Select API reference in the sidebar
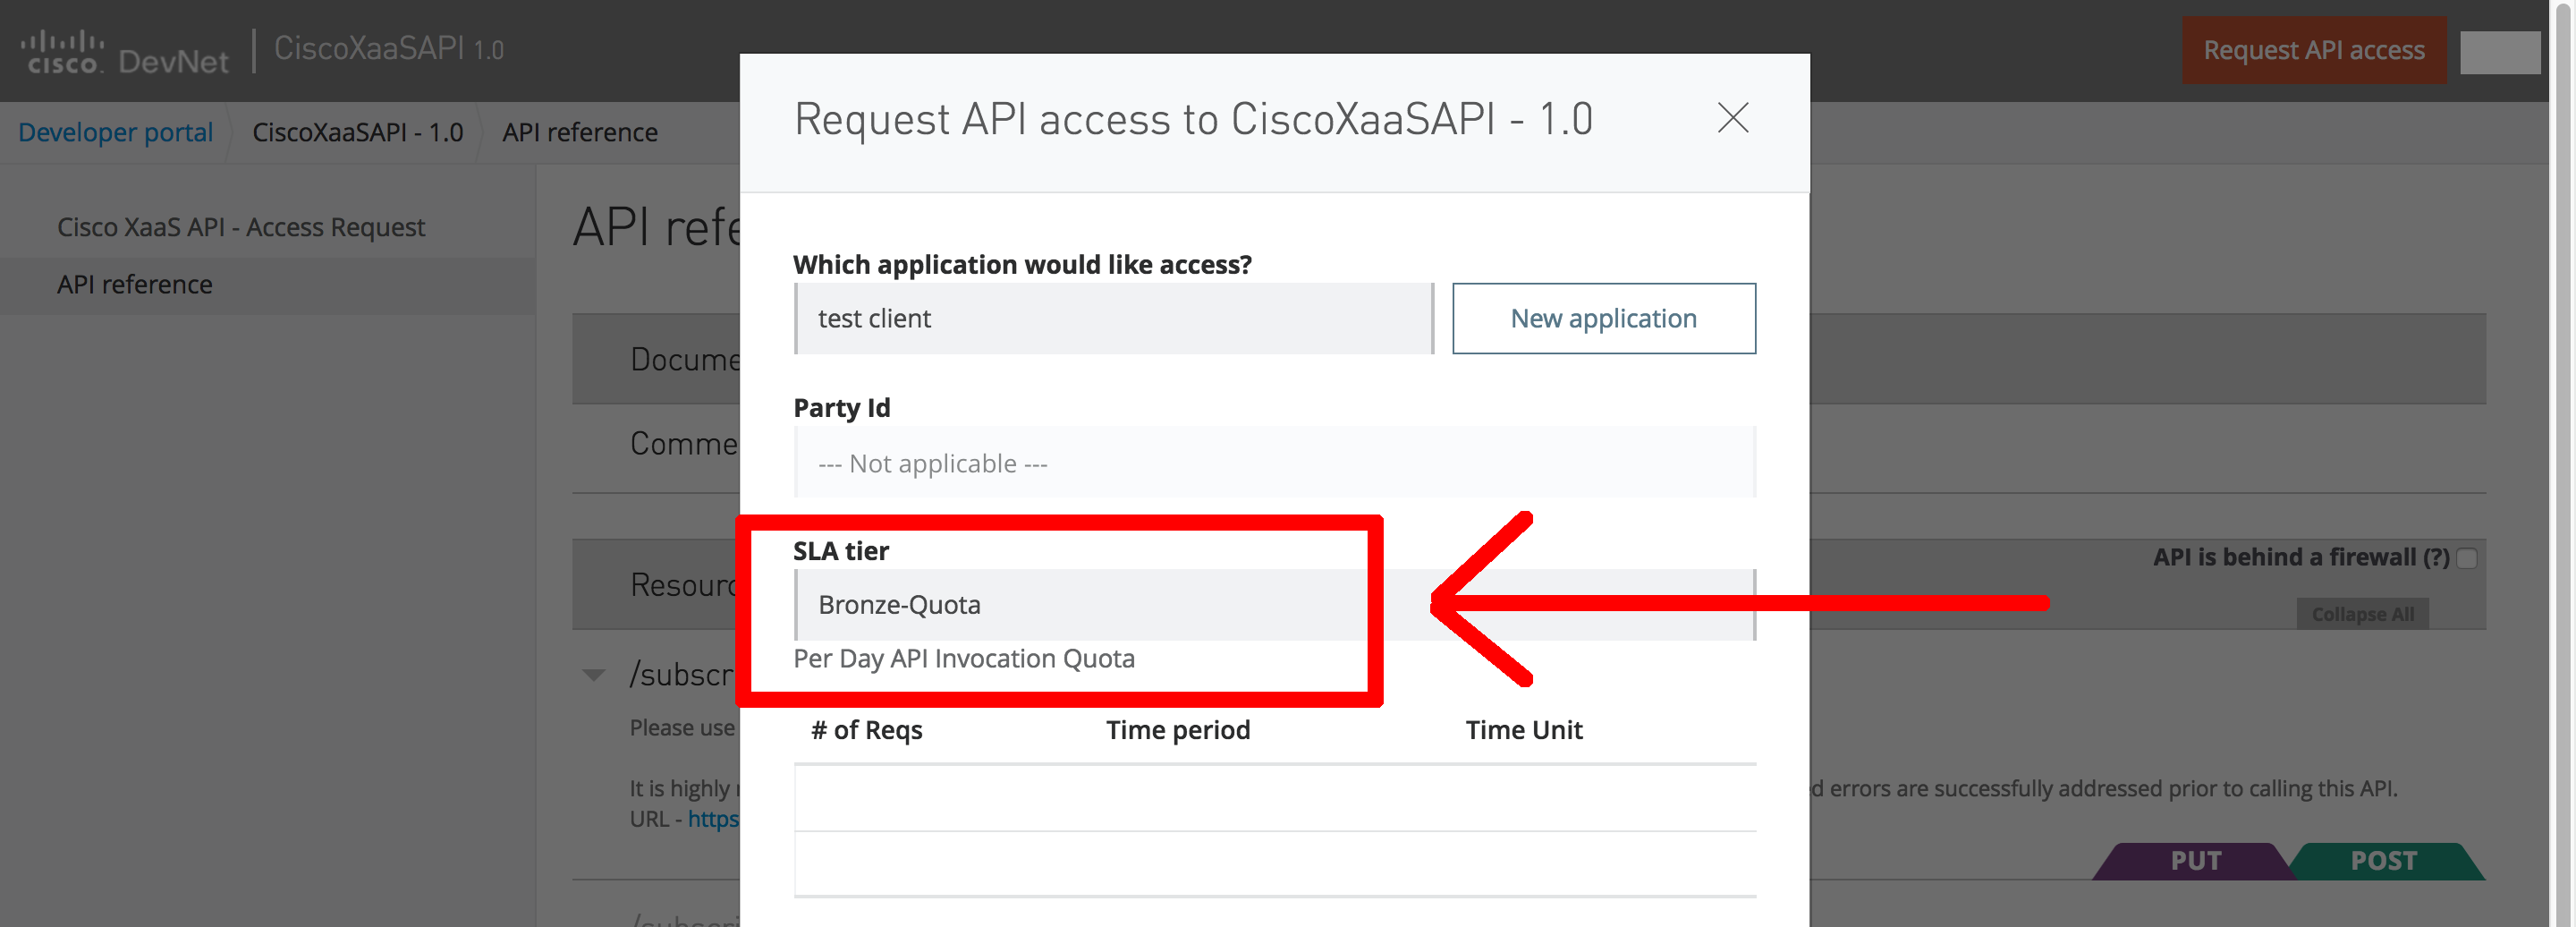This screenshot has width=2576, height=927. (x=134, y=285)
